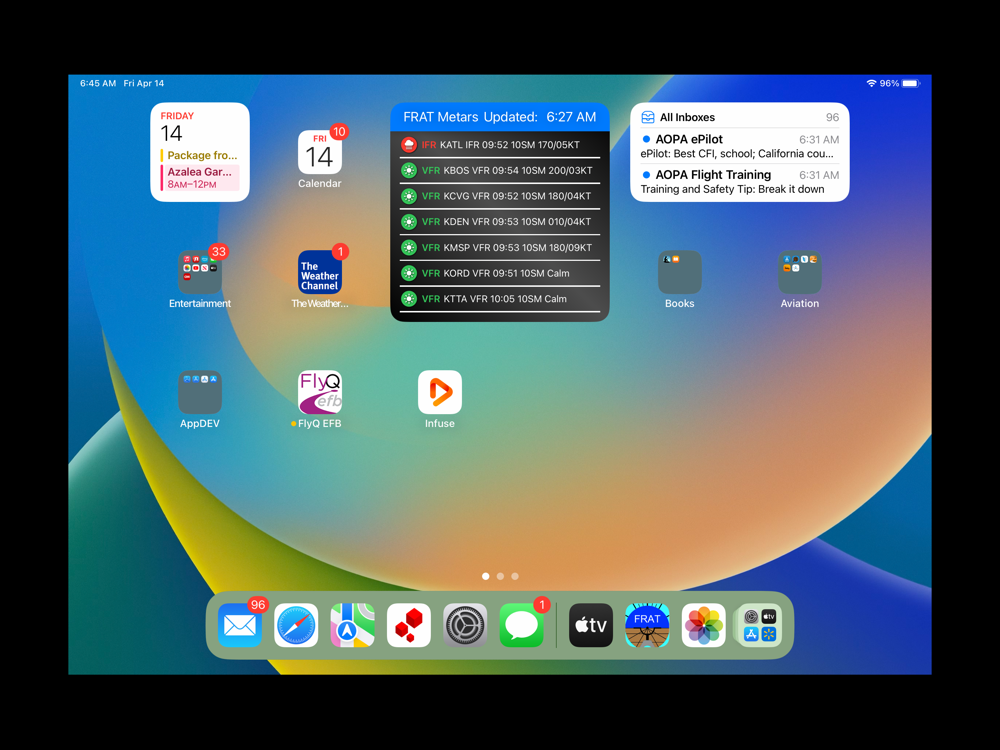Tap the battery indicator in status bar
The height and width of the screenshot is (750, 1000).
pyautogui.click(x=911, y=84)
